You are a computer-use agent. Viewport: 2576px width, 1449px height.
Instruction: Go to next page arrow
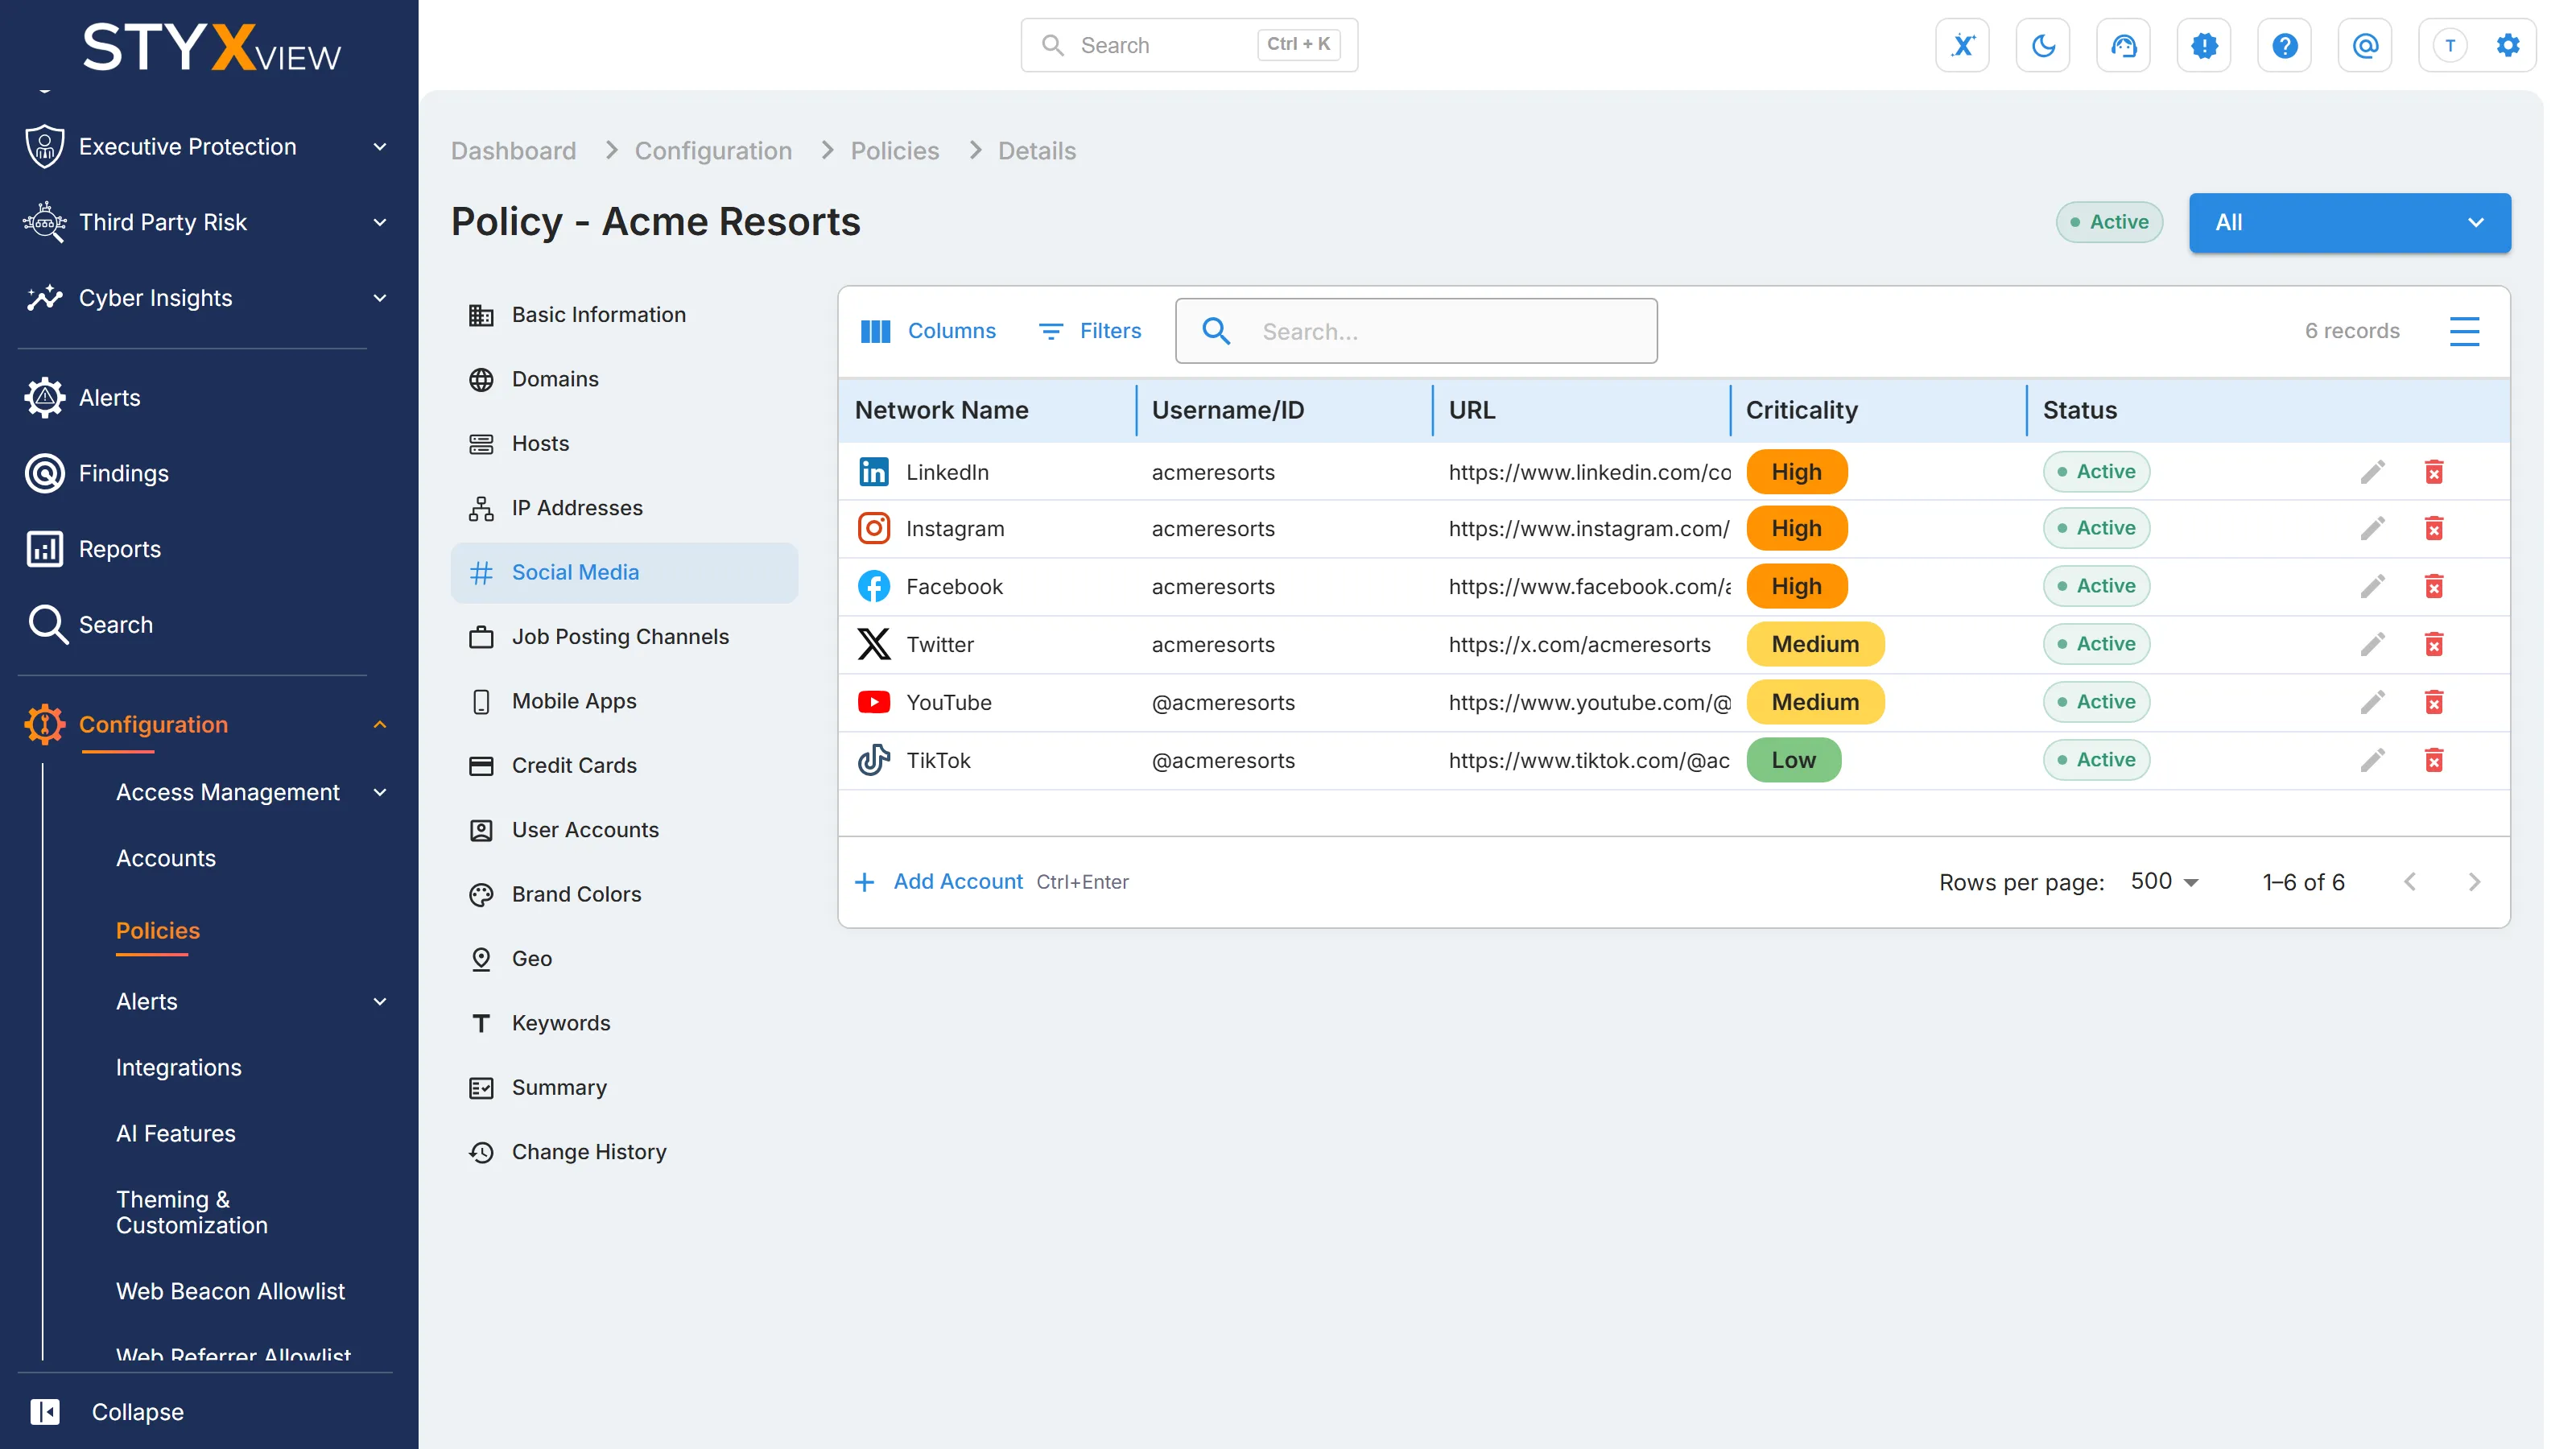pyautogui.click(x=2474, y=882)
